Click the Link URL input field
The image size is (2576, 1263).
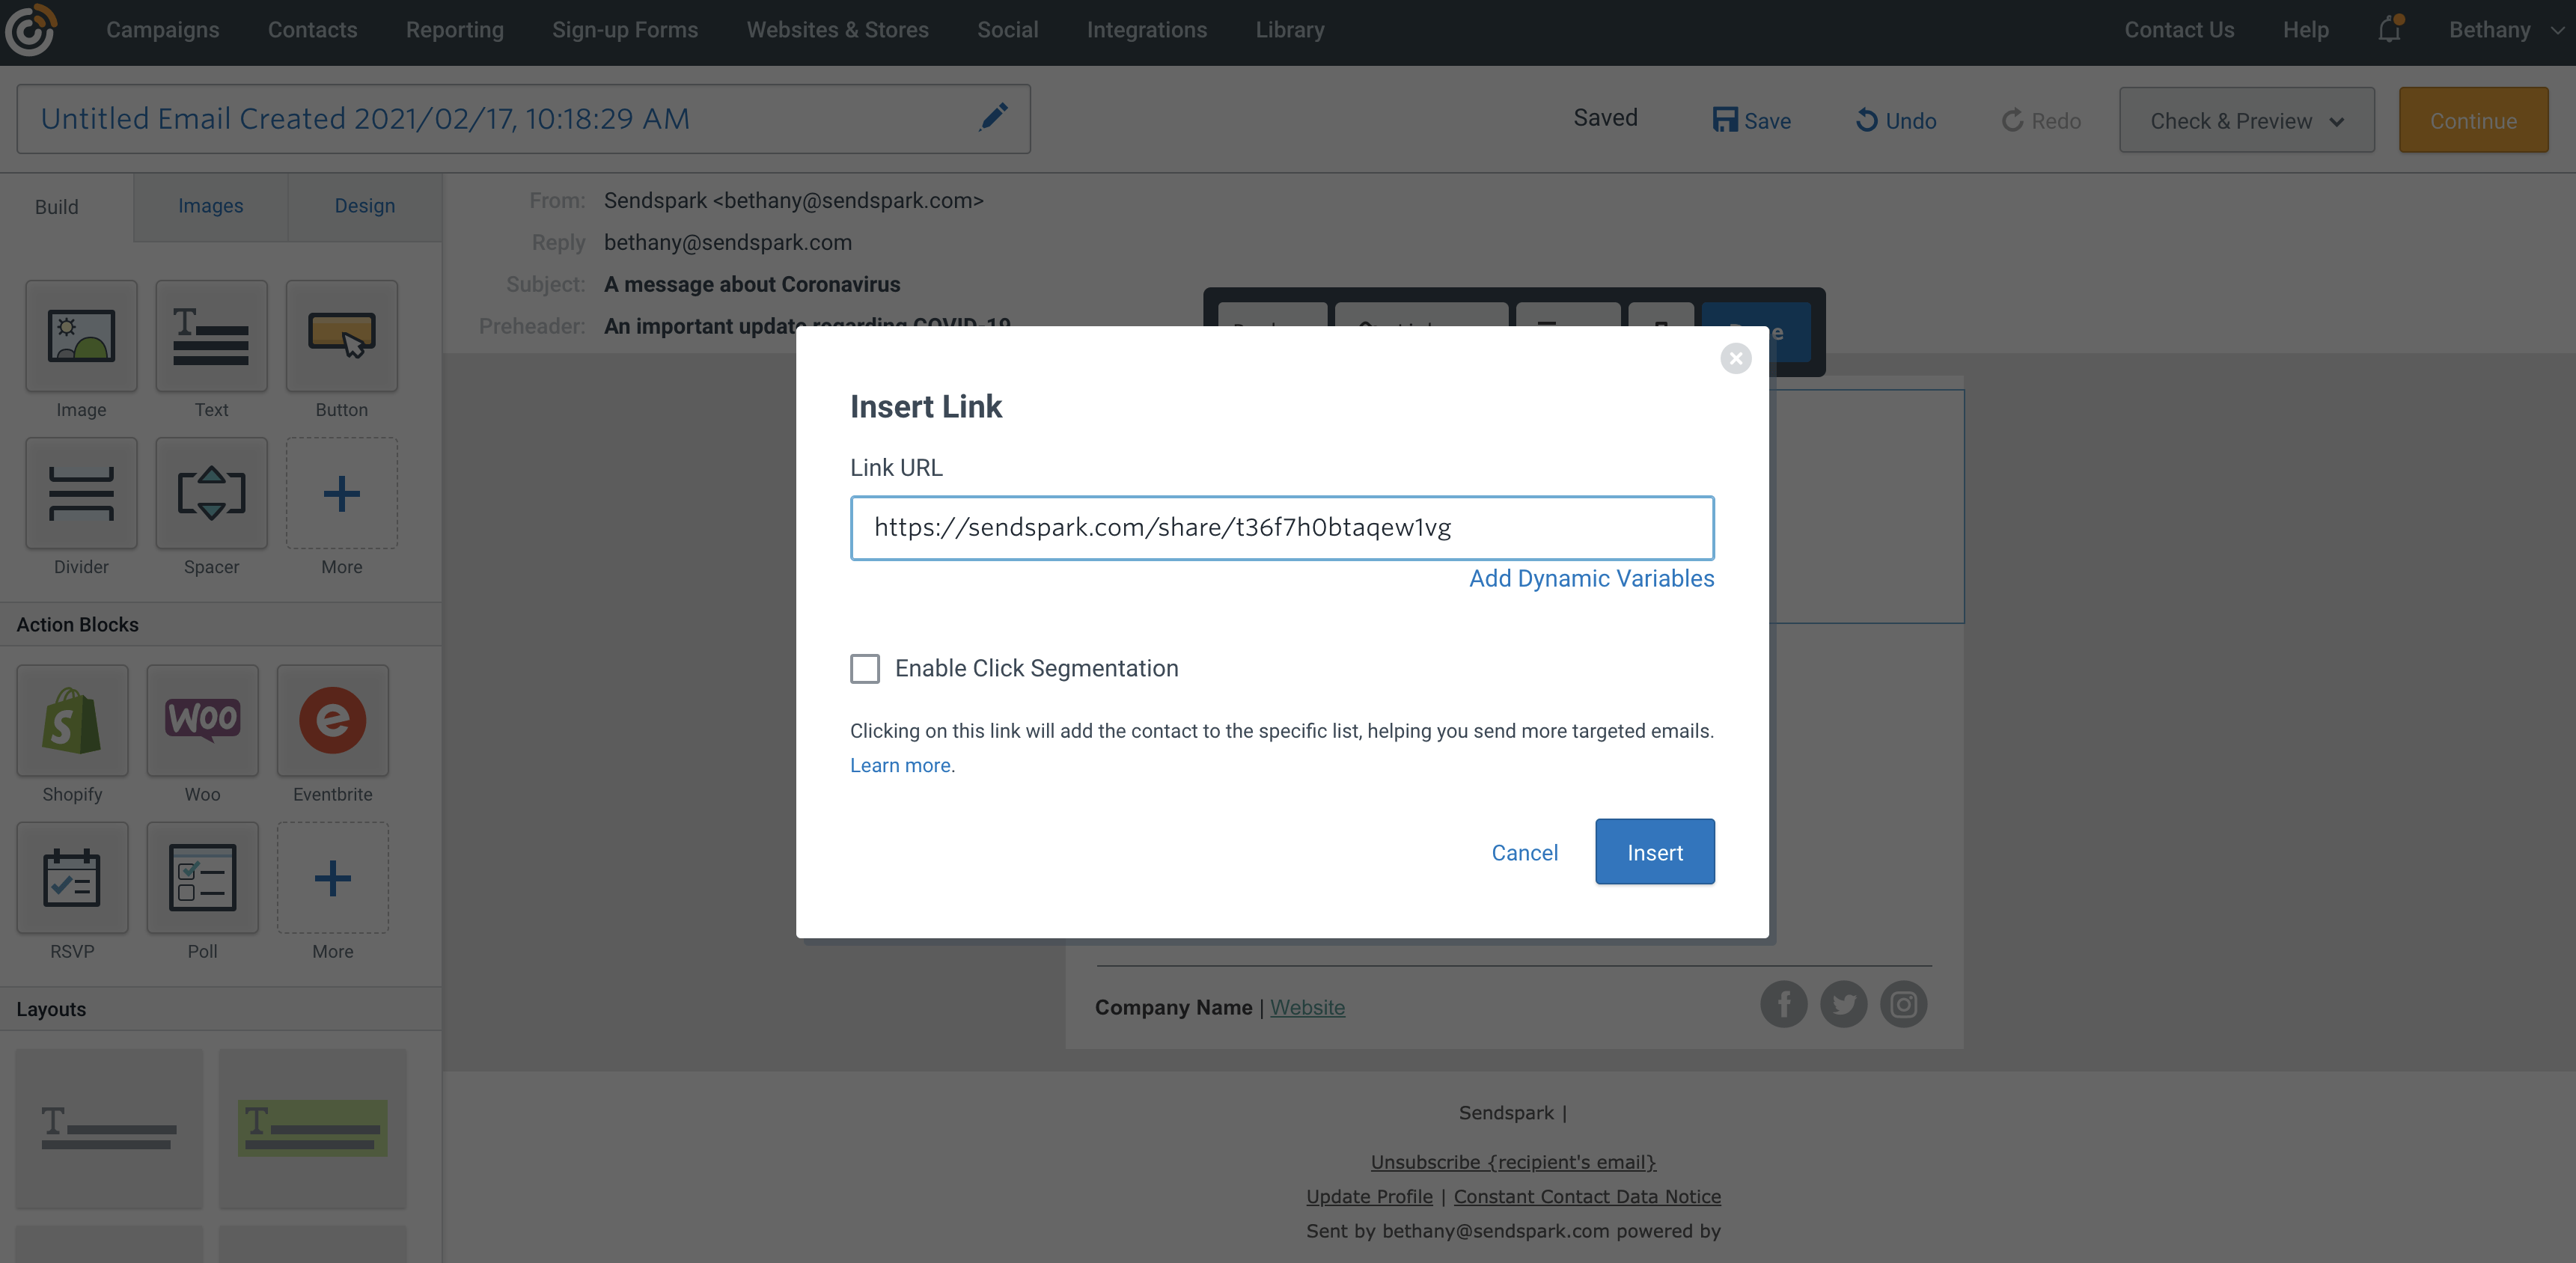(x=1282, y=527)
